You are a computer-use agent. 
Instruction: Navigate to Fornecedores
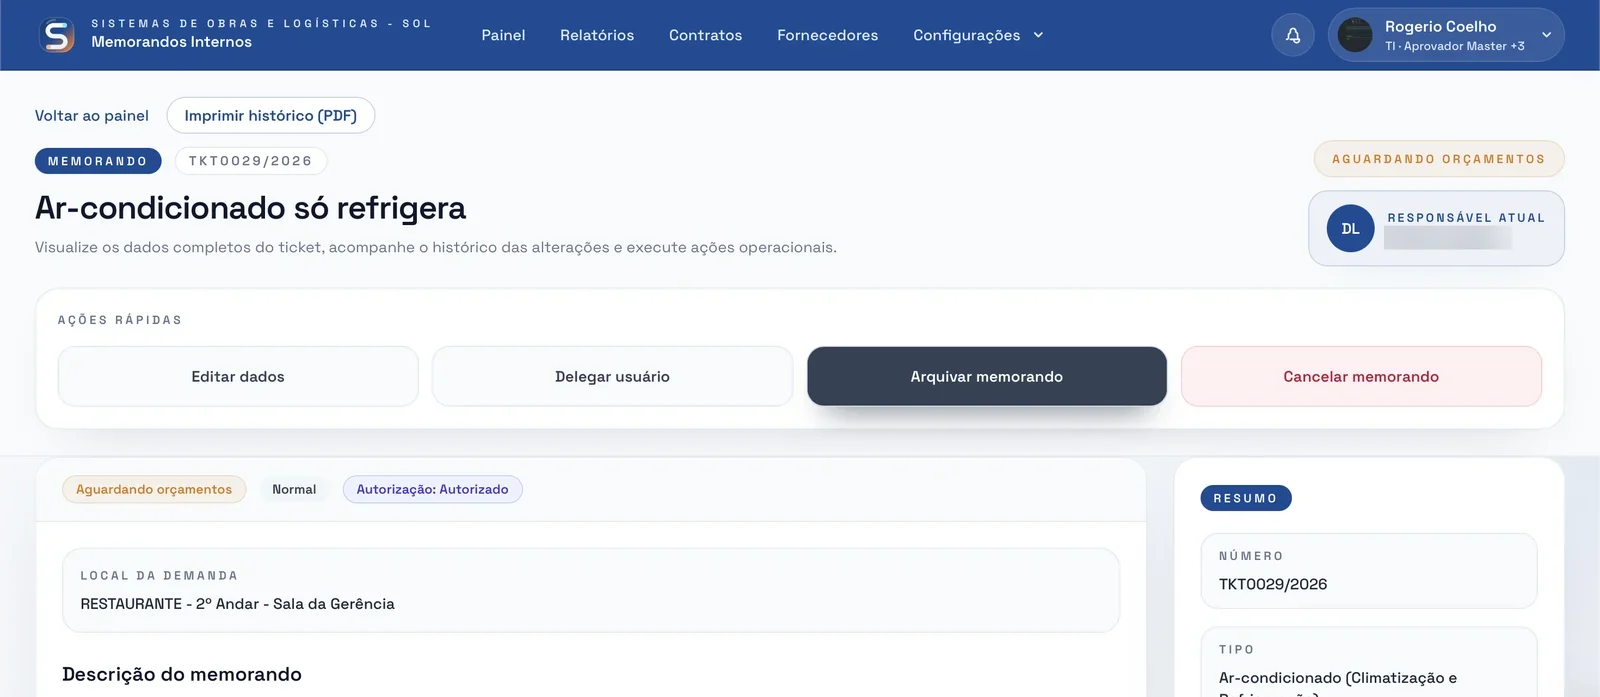point(827,35)
